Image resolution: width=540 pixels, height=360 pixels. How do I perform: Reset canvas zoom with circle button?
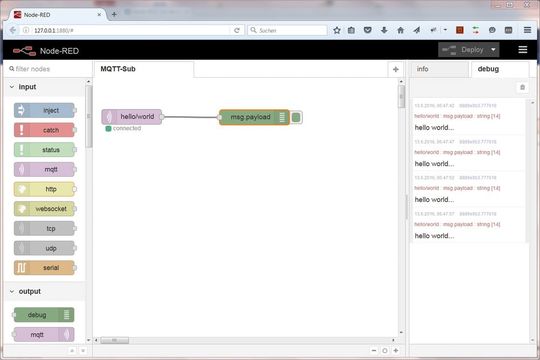pyautogui.click(x=385, y=350)
